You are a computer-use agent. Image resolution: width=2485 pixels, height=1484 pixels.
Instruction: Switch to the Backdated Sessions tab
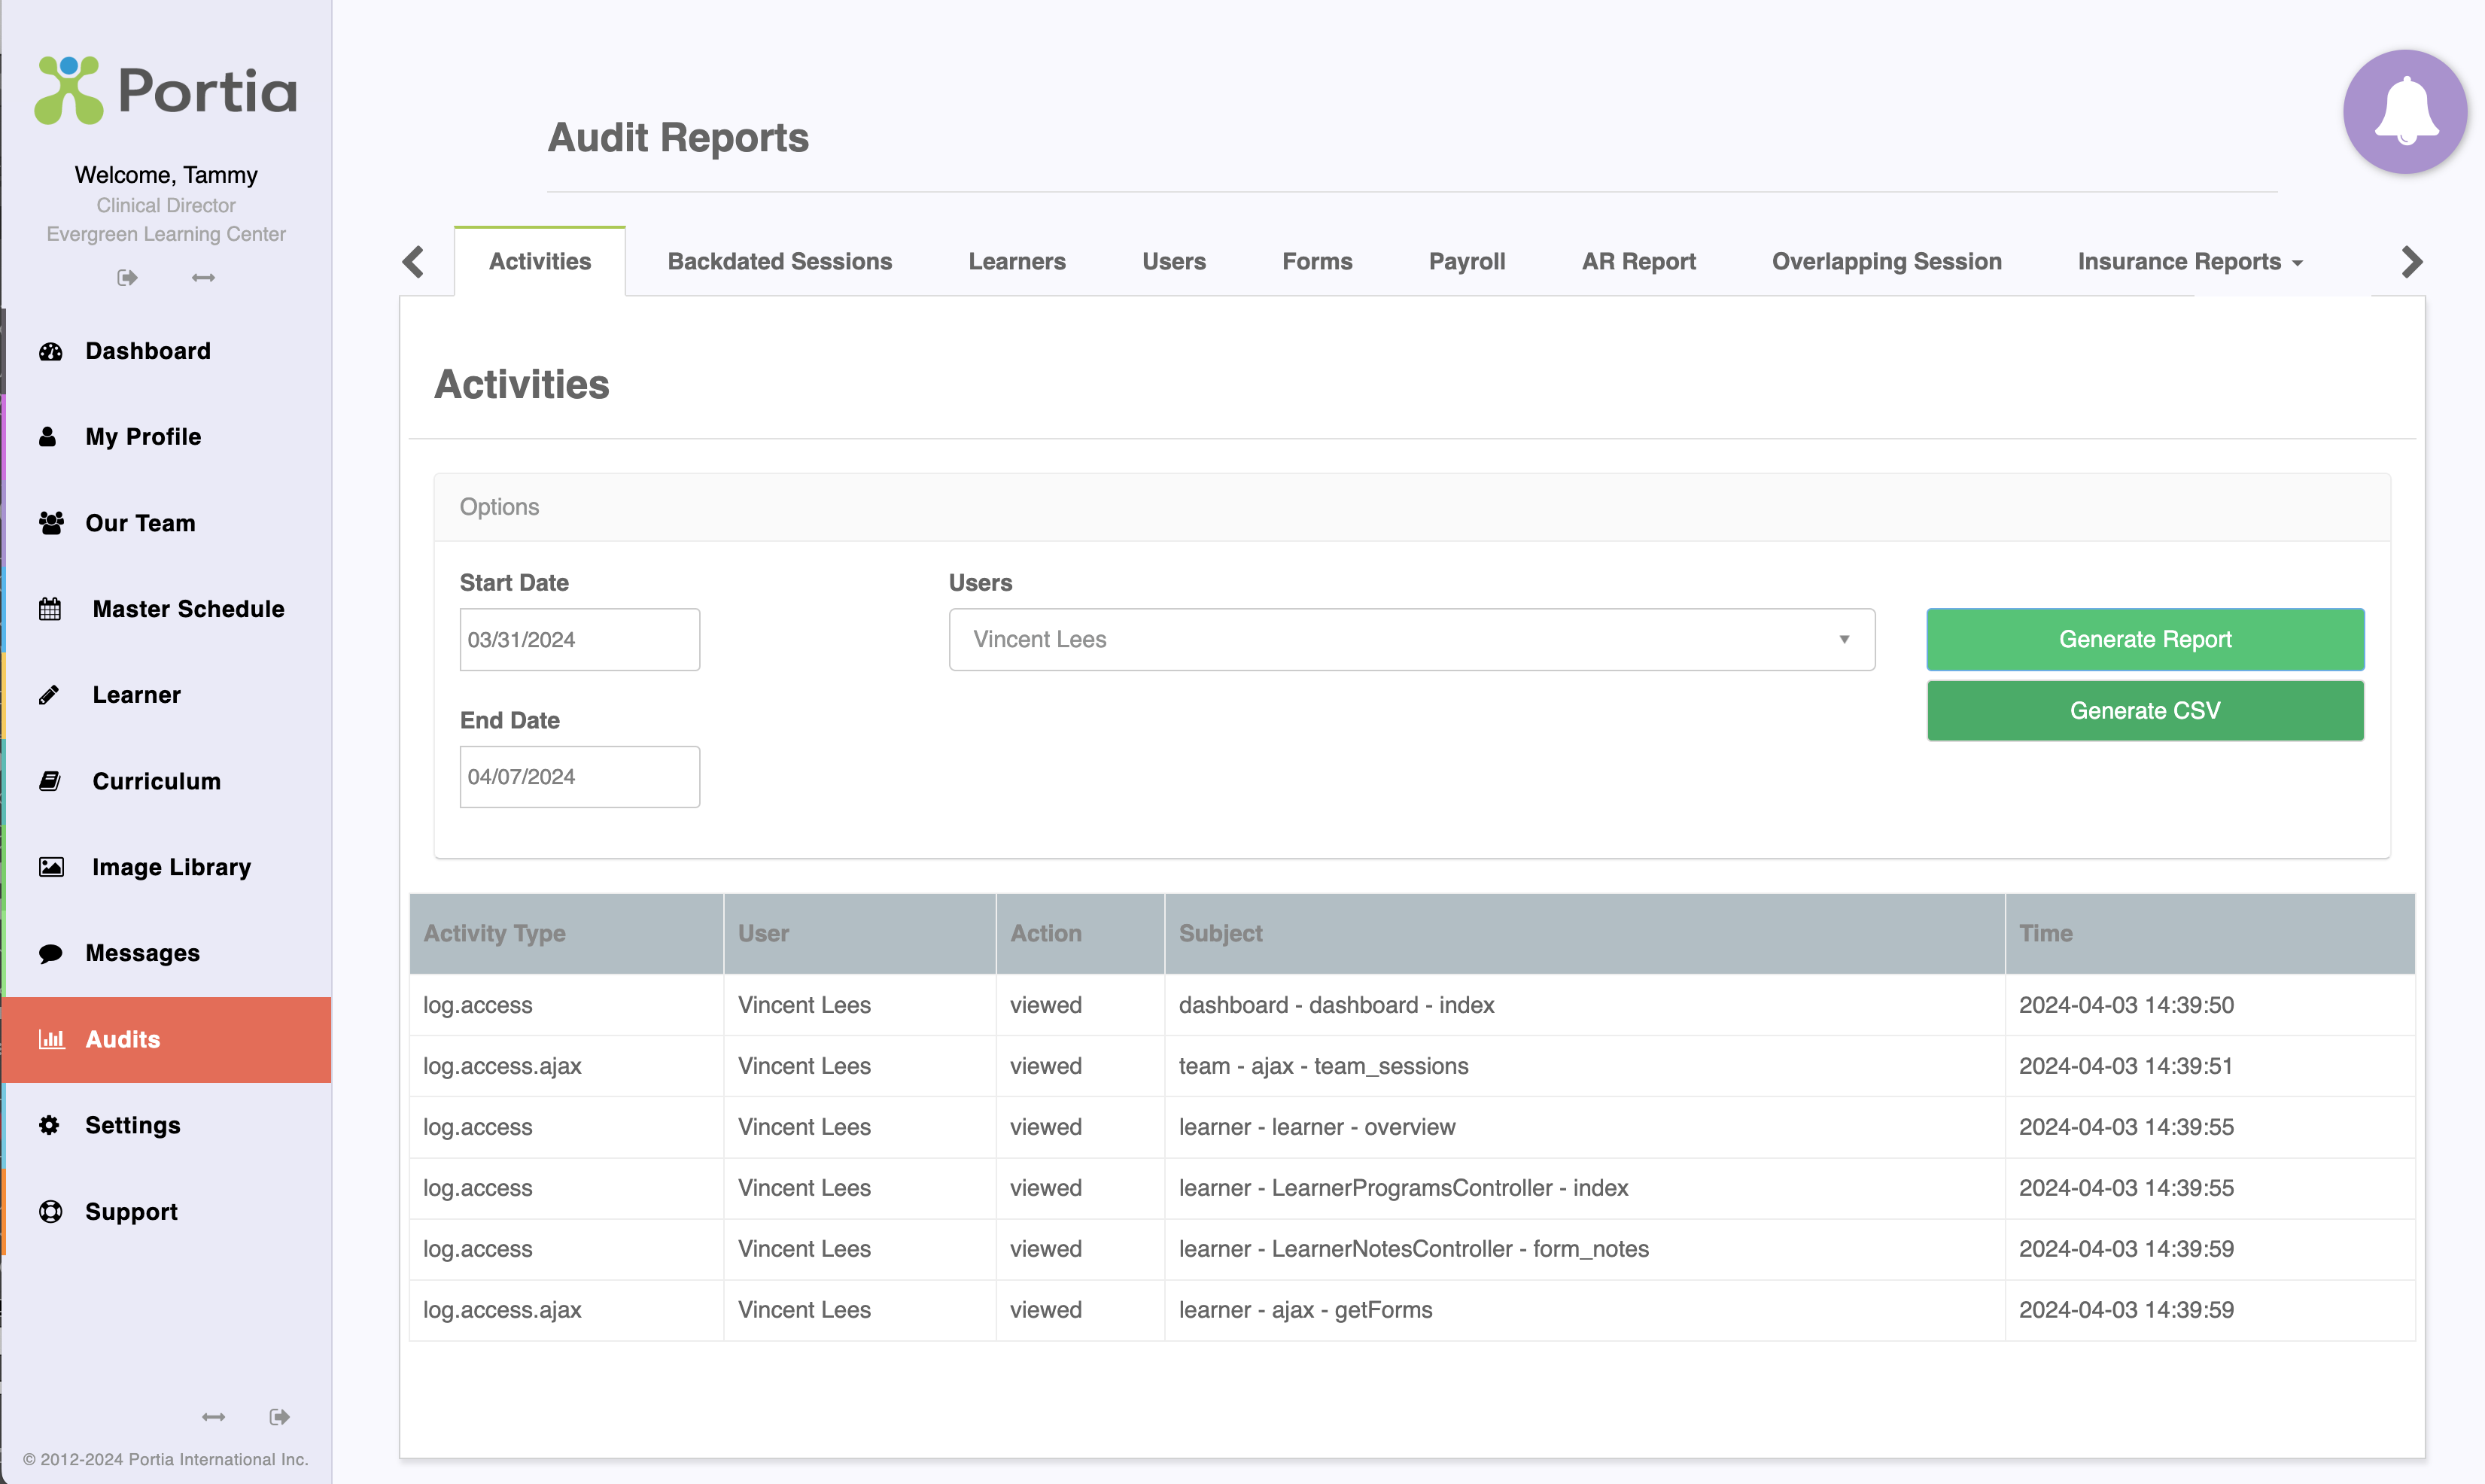tap(779, 262)
